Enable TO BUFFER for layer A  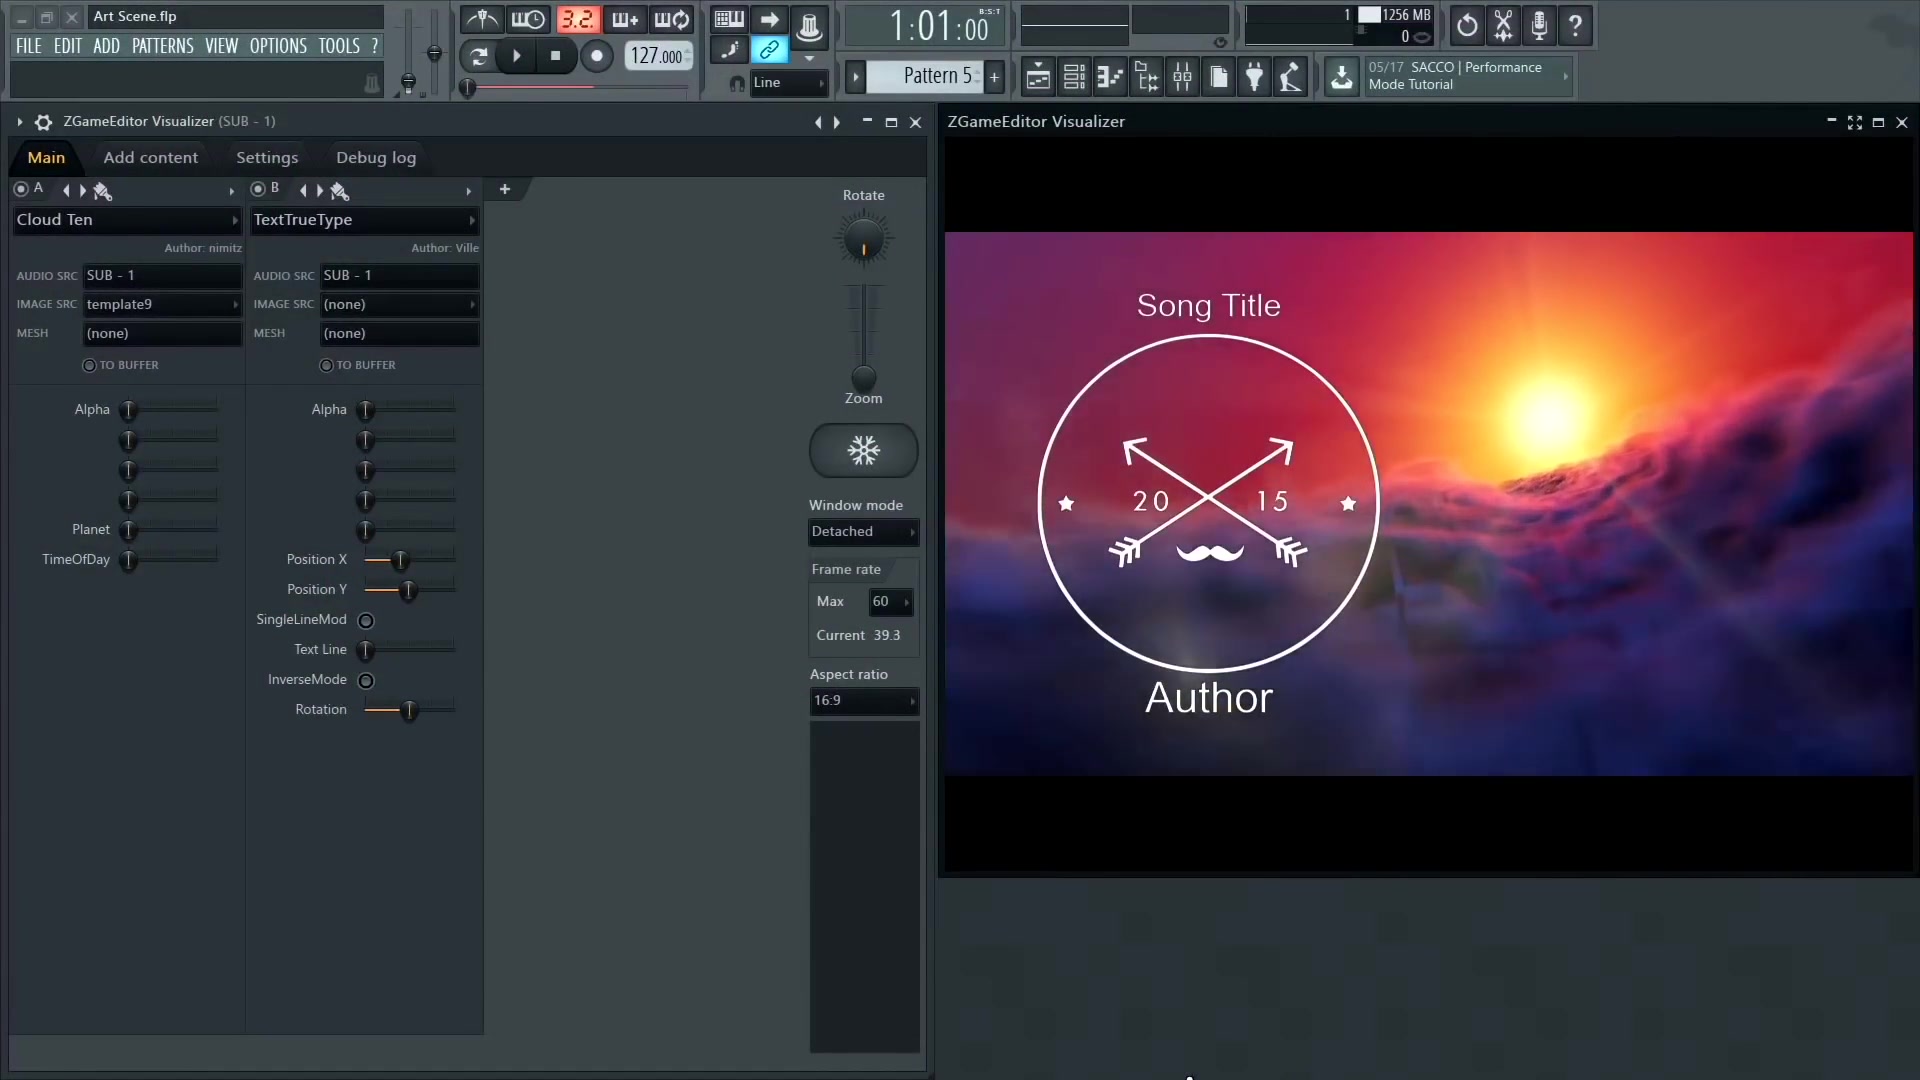[x=89, y=365]
